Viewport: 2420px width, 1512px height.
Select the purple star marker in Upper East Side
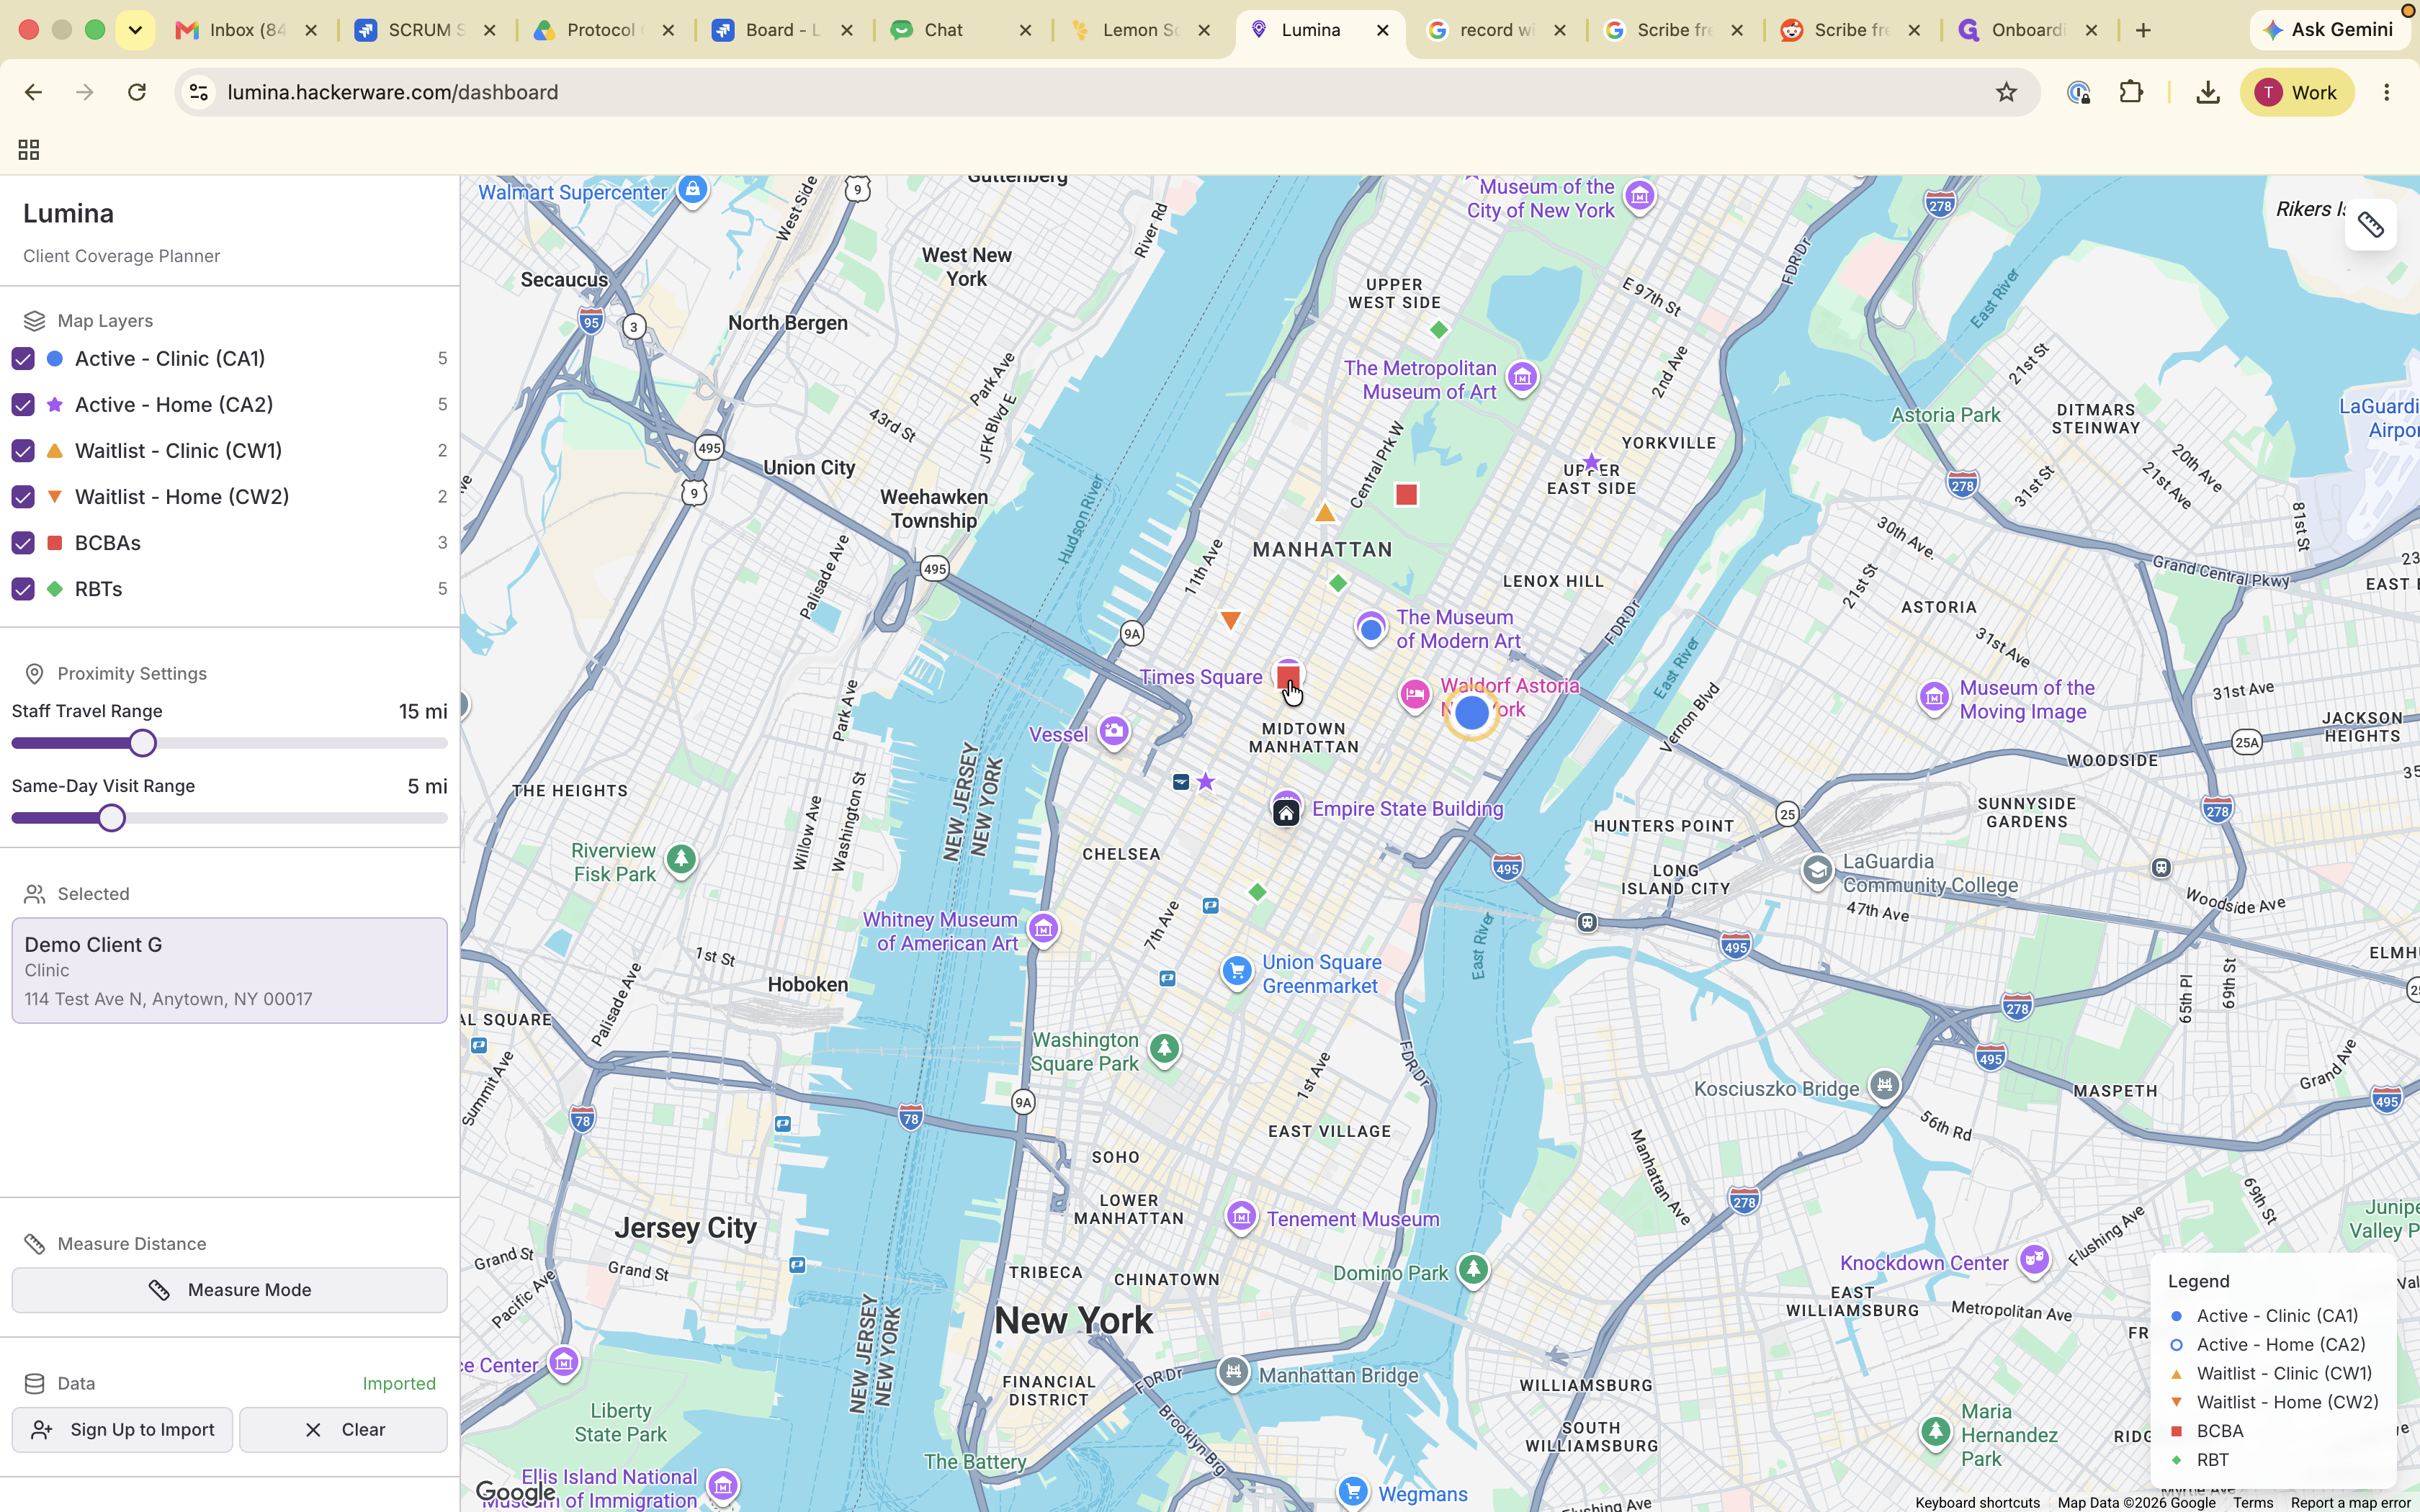pyautogui.click(x=1591, y=462)
